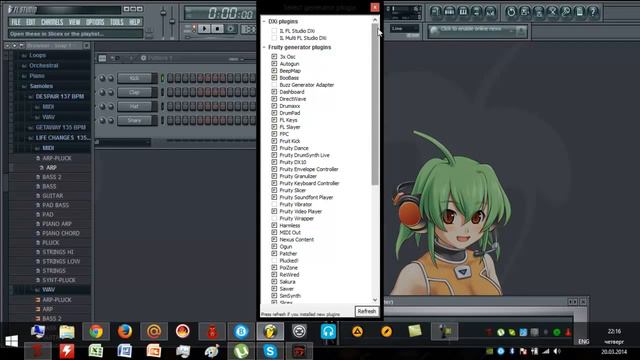Check the Fruity Wrapper checkbox
Viewport: 640px width, 360px height.
pos(274,218)
